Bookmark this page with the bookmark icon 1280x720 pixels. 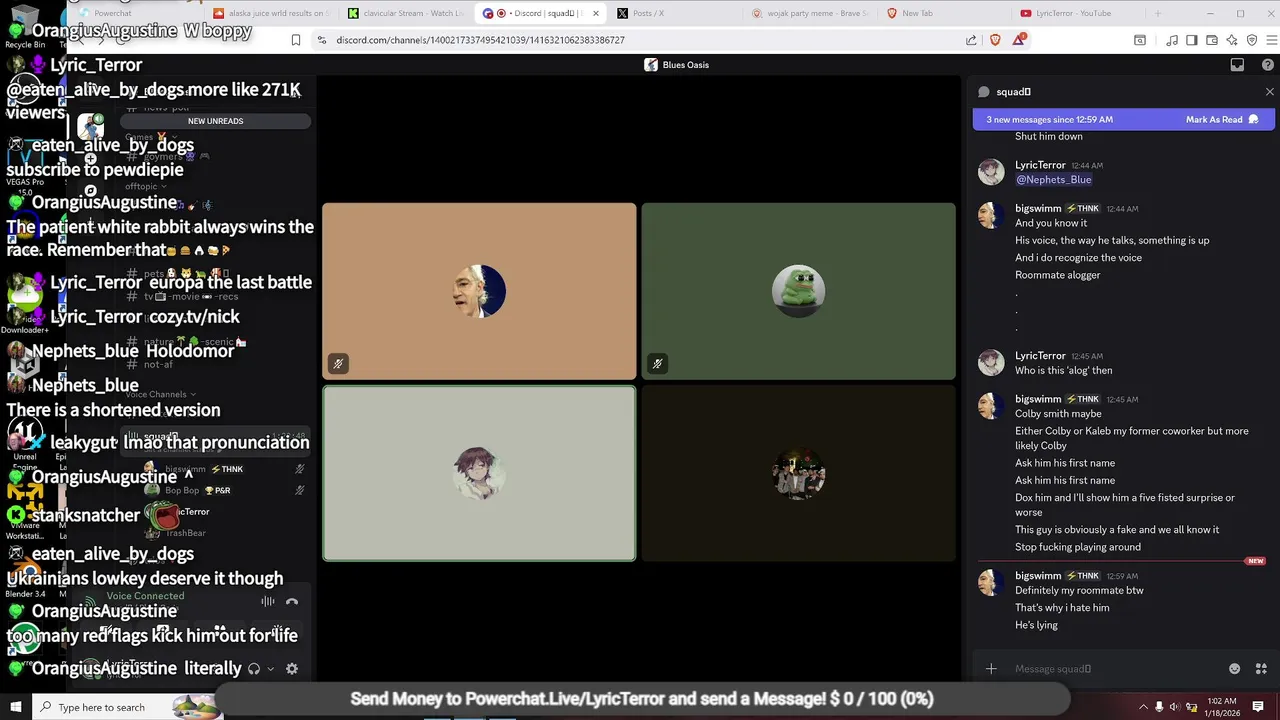click(296, 40)
